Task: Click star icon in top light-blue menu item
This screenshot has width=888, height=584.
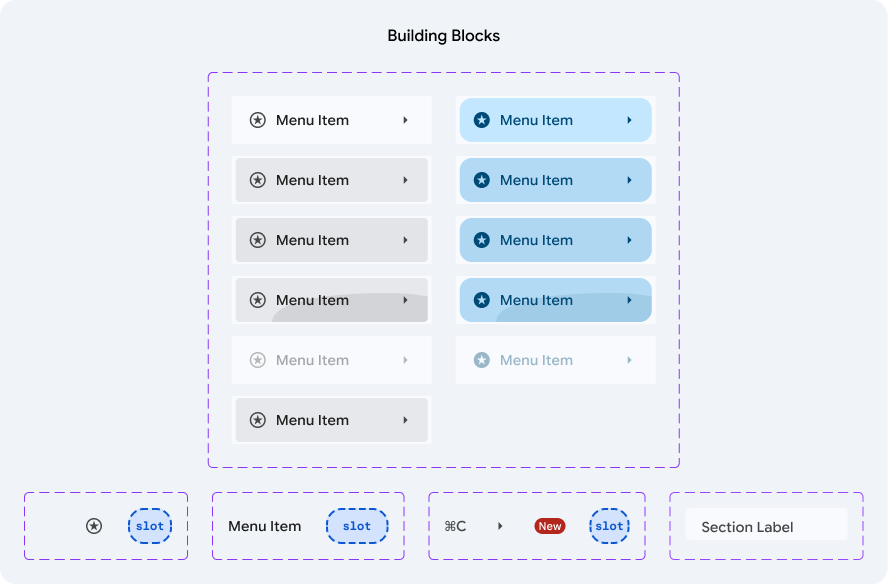Action: click(x=481, y=120)
